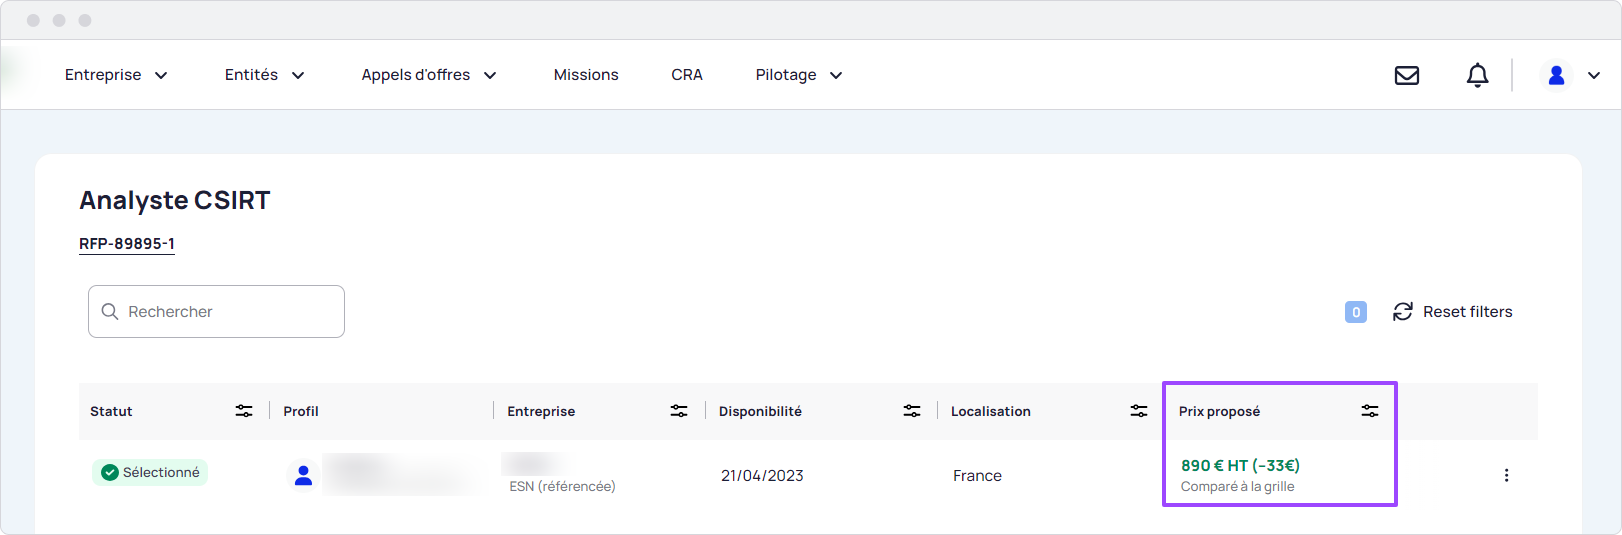Expand the Entreprise chevron arrow

pos(161,75)
